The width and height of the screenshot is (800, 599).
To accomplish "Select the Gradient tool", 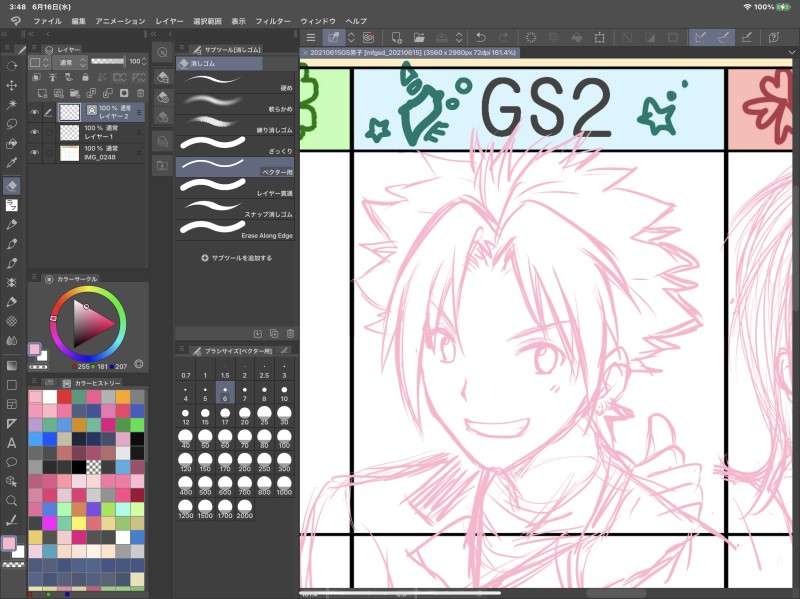I will (x=11, y=365).
